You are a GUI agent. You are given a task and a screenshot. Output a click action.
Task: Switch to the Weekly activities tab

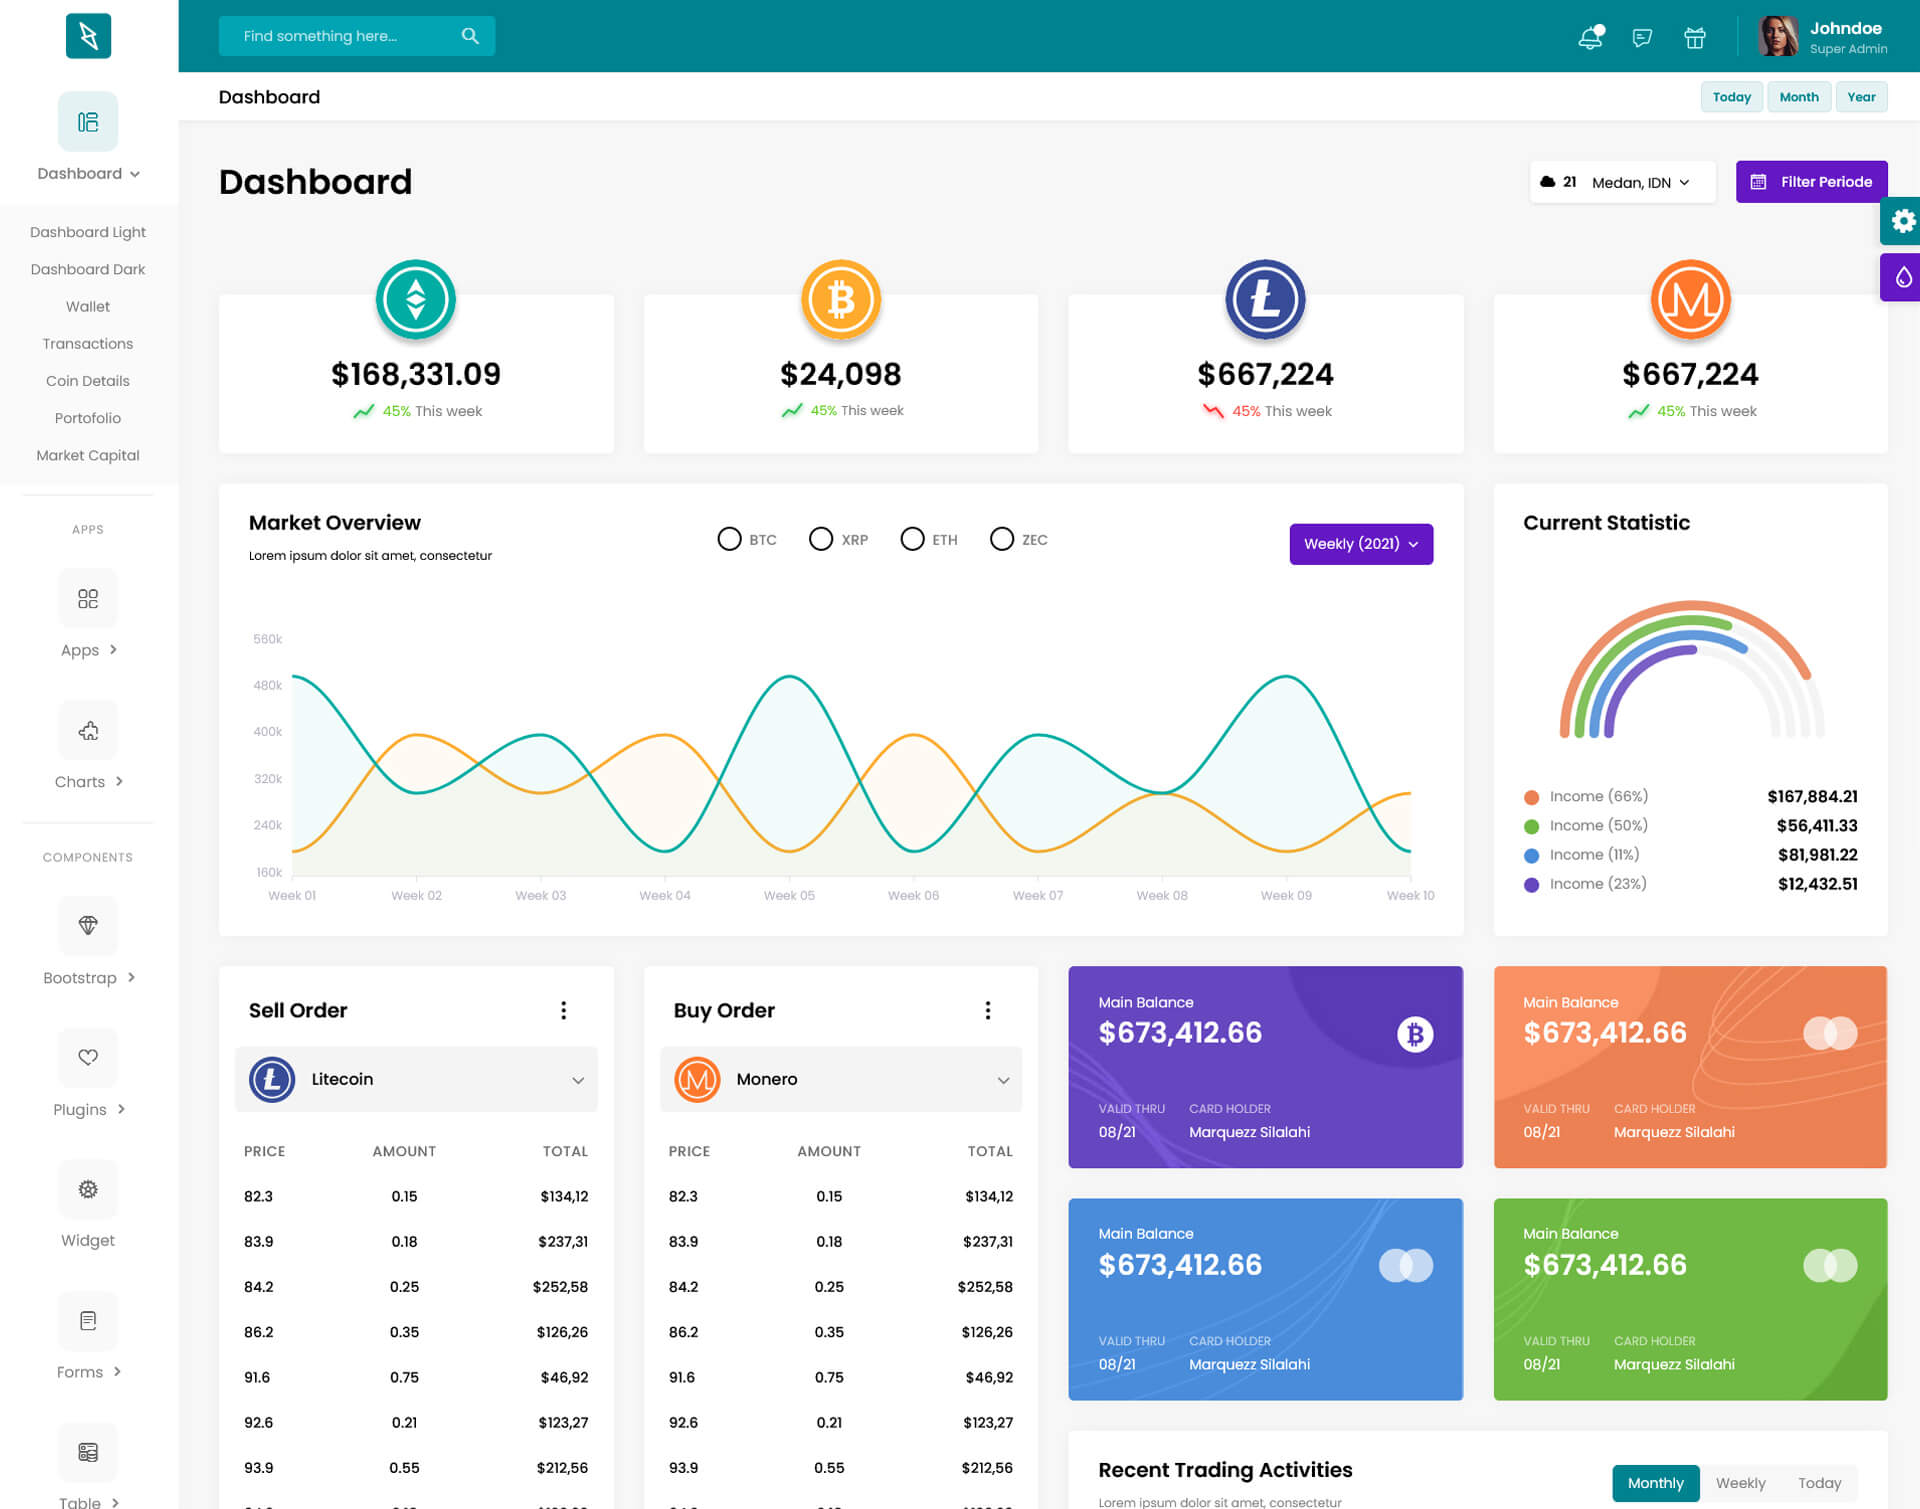coord(1740,1483)
